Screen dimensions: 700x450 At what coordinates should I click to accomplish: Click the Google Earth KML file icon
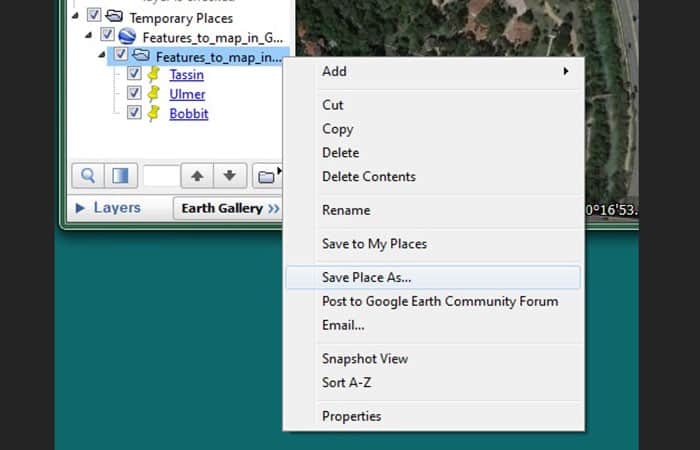pos(127,36)
